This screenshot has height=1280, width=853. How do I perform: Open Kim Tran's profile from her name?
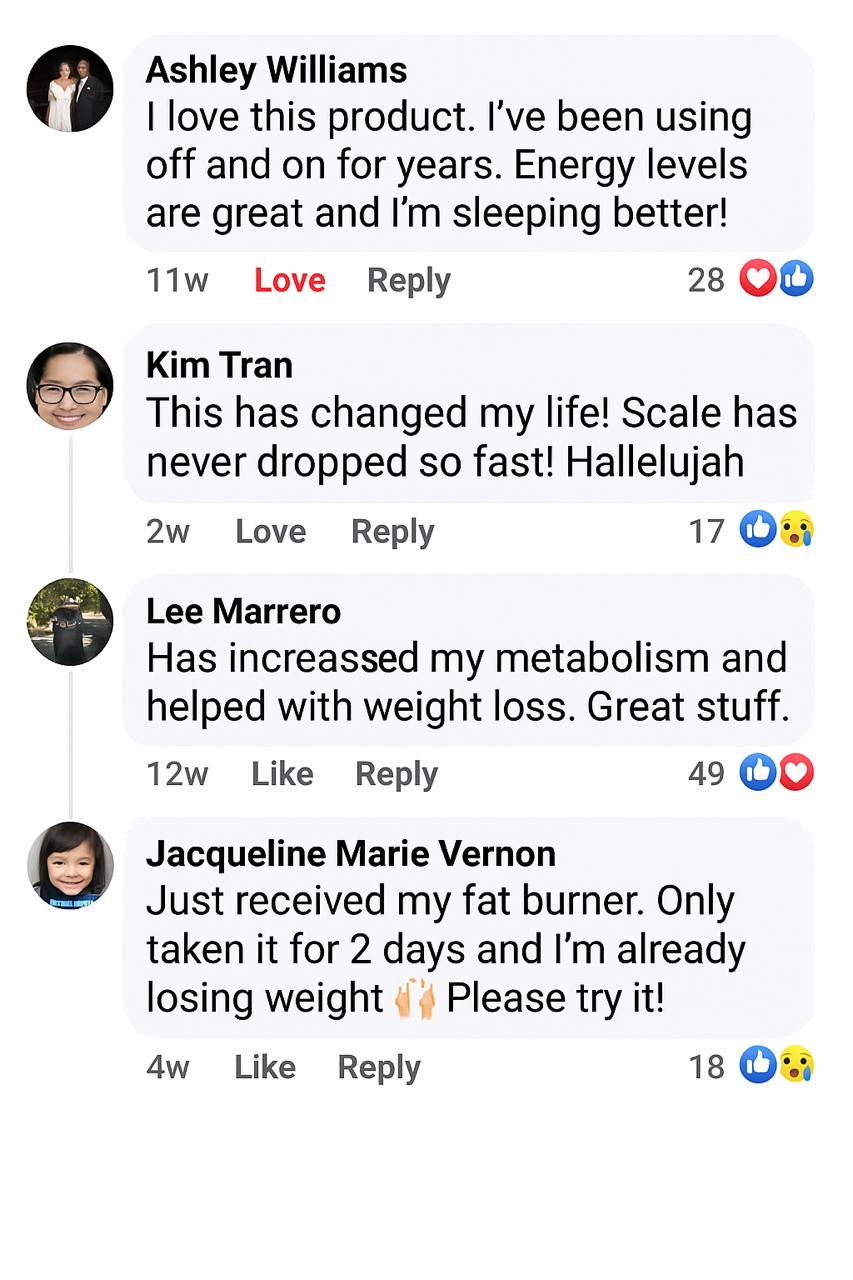219,365
